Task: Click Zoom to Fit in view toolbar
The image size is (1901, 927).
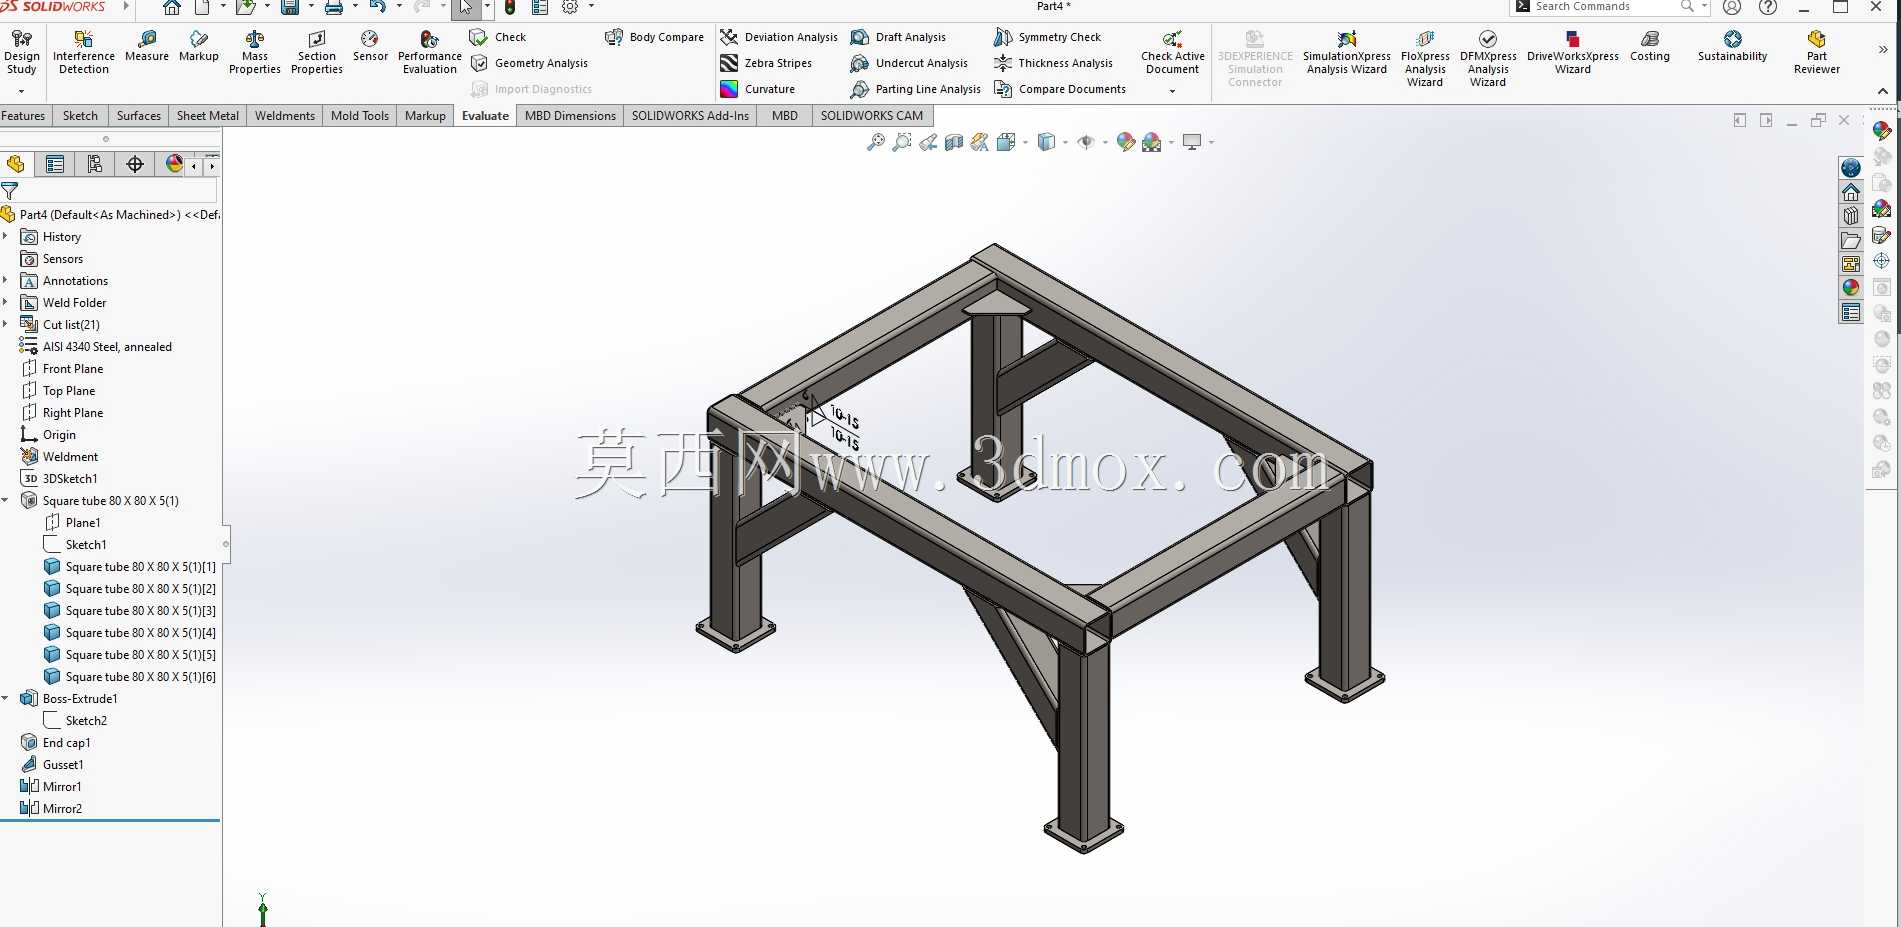Action: point(876,142)
